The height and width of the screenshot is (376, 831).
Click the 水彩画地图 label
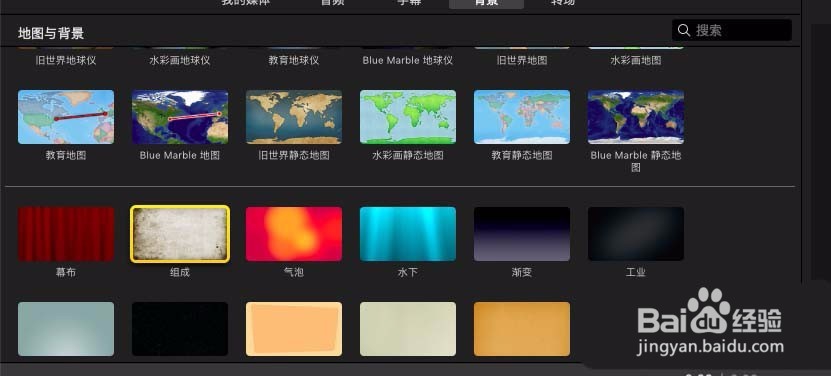point(635,60)
